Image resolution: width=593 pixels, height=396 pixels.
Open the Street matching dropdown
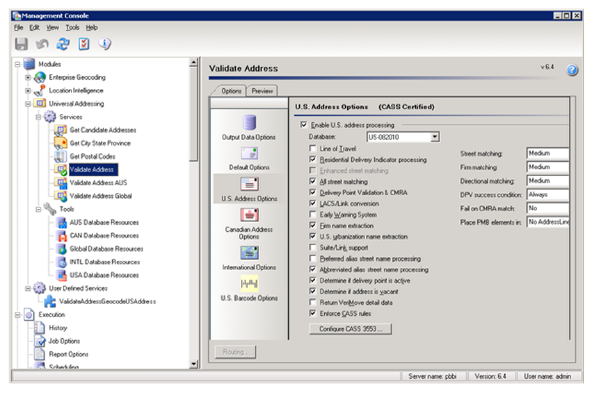pyautogui.click(x=548, y=153)
